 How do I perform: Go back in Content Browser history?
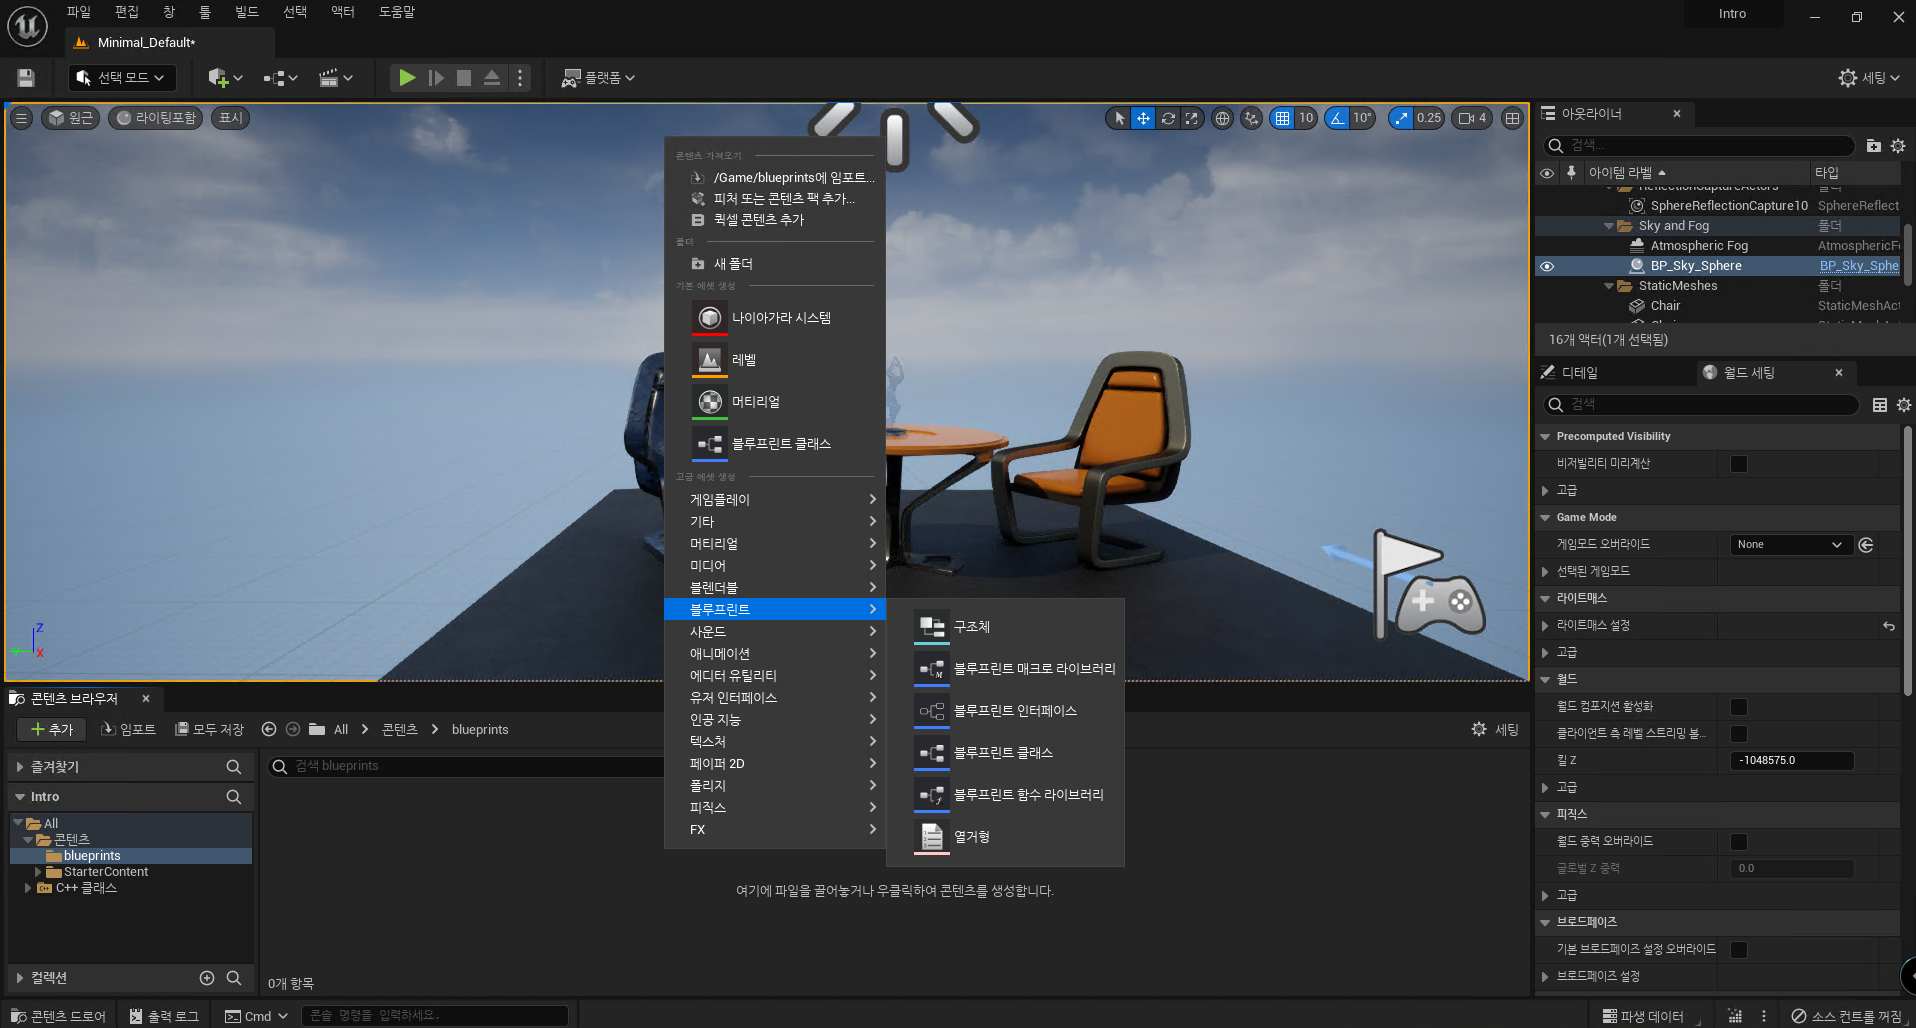click(x=269, y=729)
